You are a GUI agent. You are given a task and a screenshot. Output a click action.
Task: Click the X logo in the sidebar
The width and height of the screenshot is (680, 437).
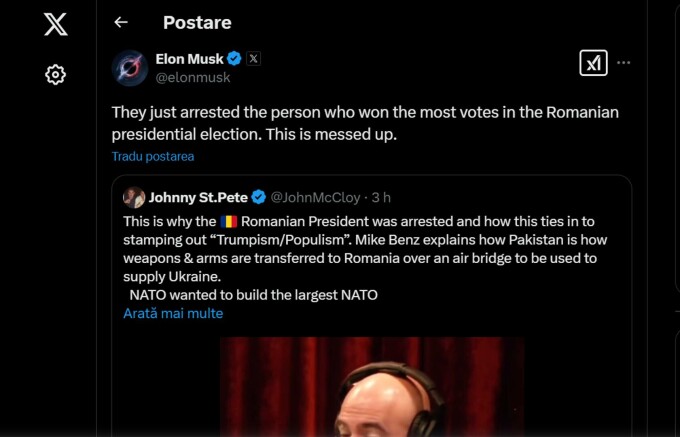point(56,24)
